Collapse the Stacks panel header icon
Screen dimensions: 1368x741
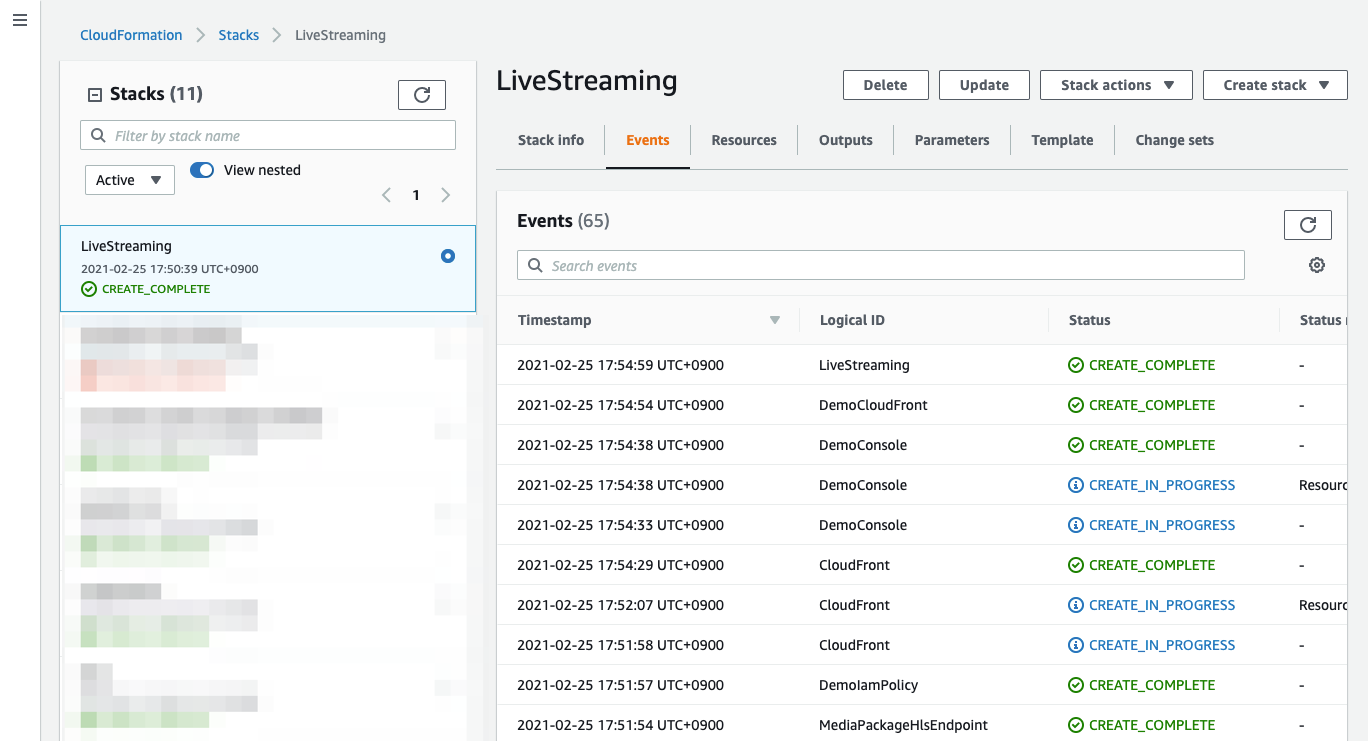pyautogui.click(x=95, y=95)
